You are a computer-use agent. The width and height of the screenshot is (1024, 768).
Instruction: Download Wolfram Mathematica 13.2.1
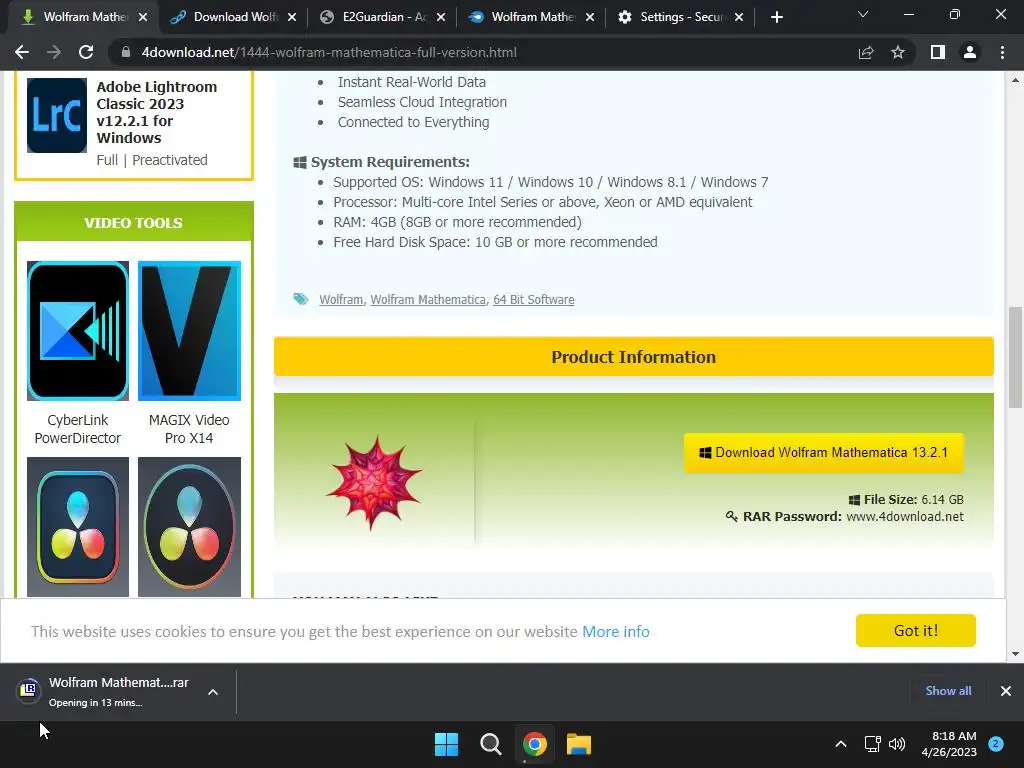coord(824,453)
